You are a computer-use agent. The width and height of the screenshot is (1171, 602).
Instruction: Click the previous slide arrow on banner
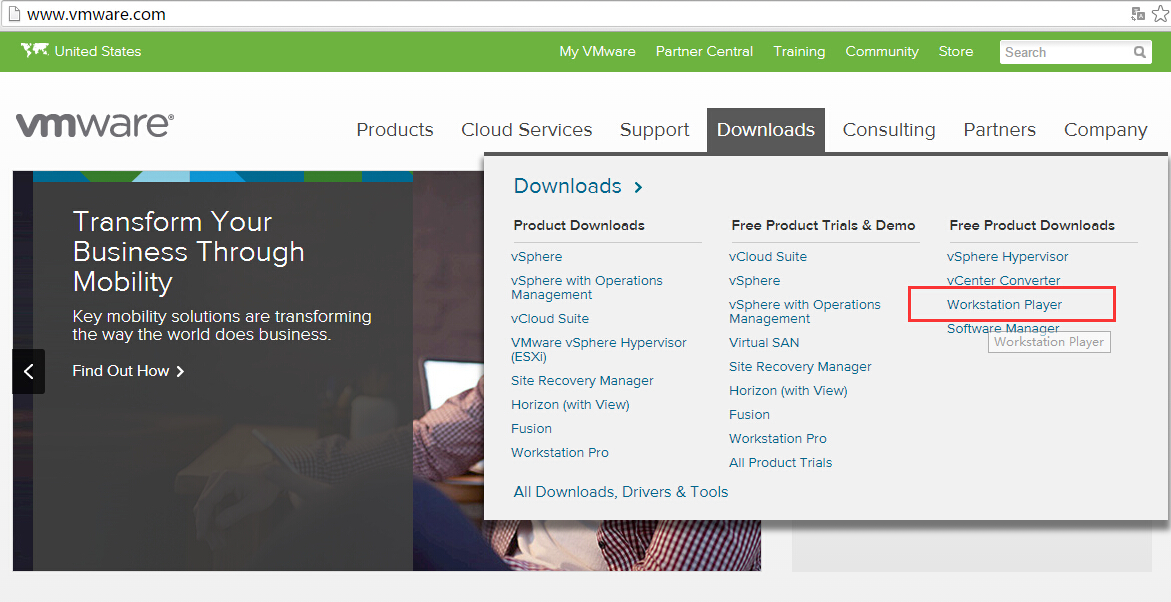(x=28, y=371)
